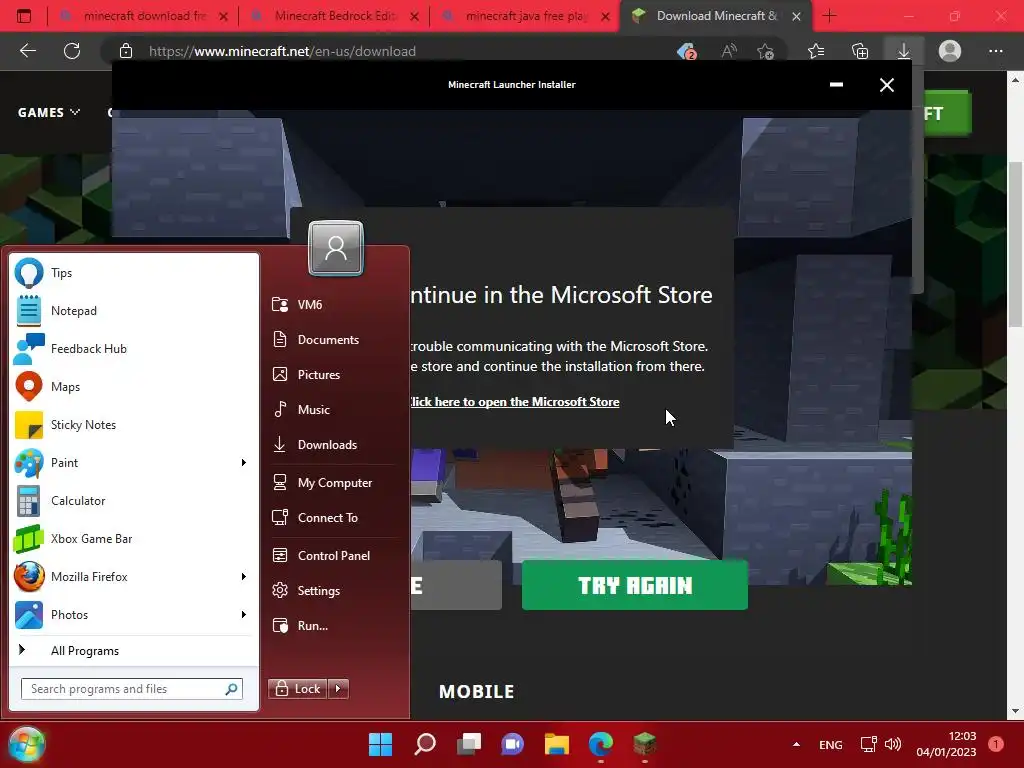Image resolution: width=1024 pixels, height=768 pixels.
Task: Click the Lock button
Action: click(x=298, y=689)
